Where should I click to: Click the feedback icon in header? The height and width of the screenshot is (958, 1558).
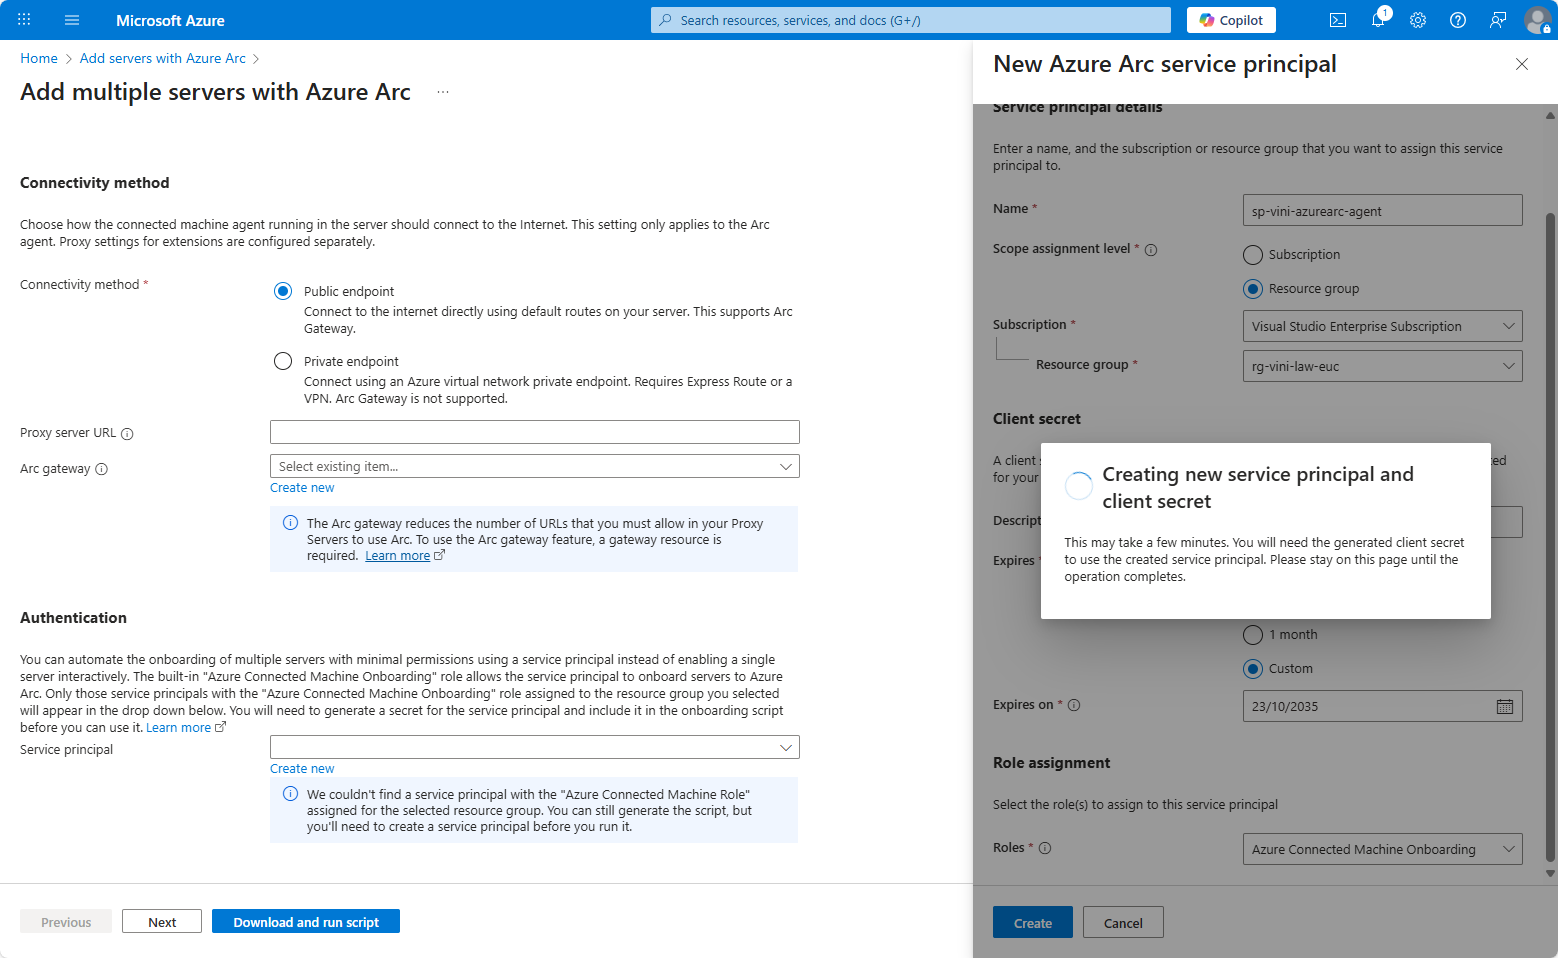tap(1497, 20)
